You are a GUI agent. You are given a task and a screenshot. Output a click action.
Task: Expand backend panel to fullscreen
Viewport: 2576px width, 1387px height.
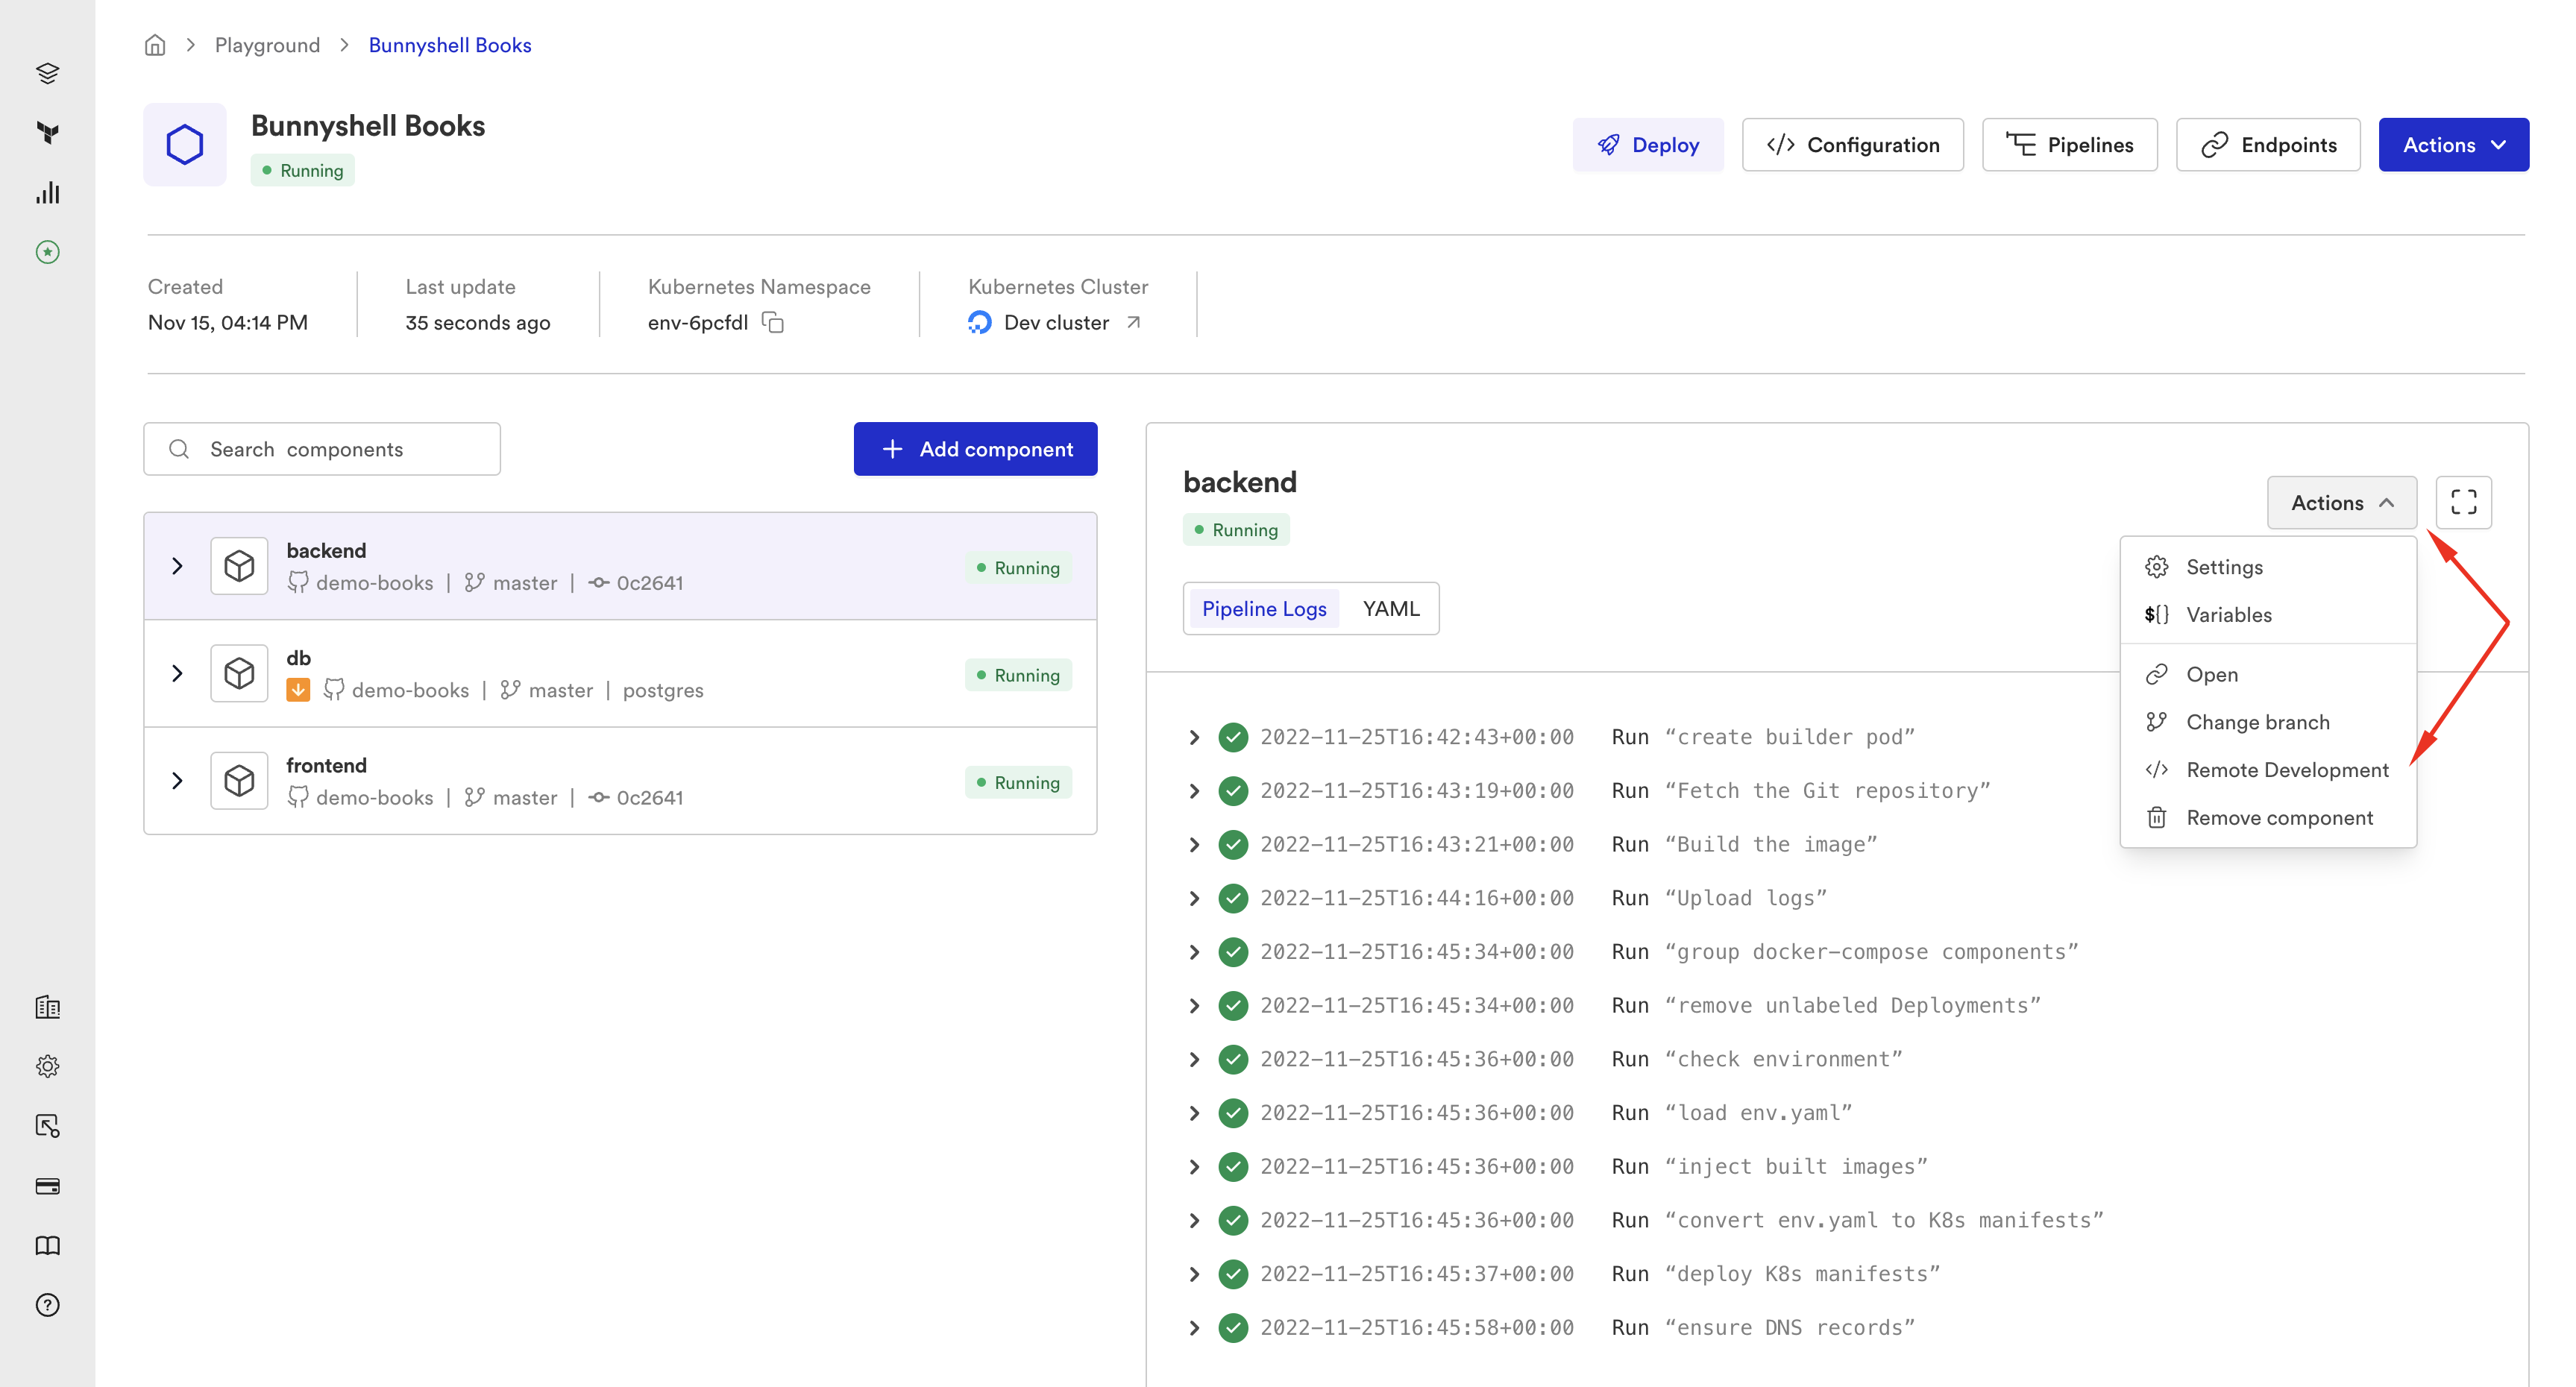pos(2463,502)
